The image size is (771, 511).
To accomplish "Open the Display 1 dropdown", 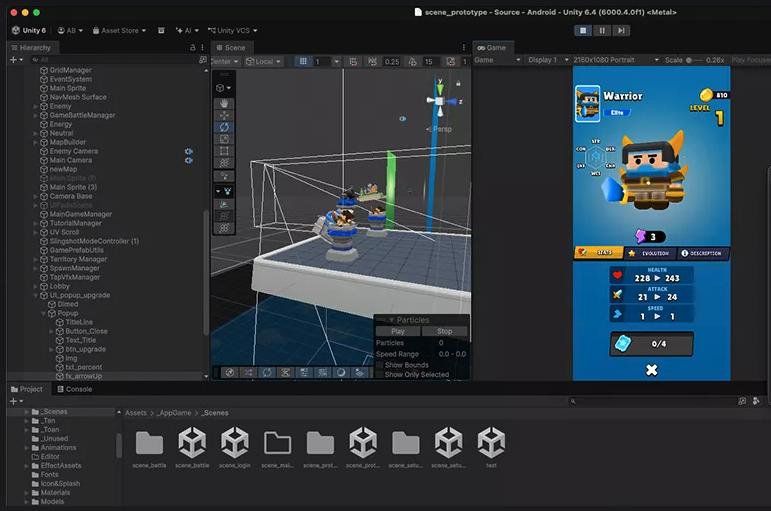I will (x=548, y=60).
